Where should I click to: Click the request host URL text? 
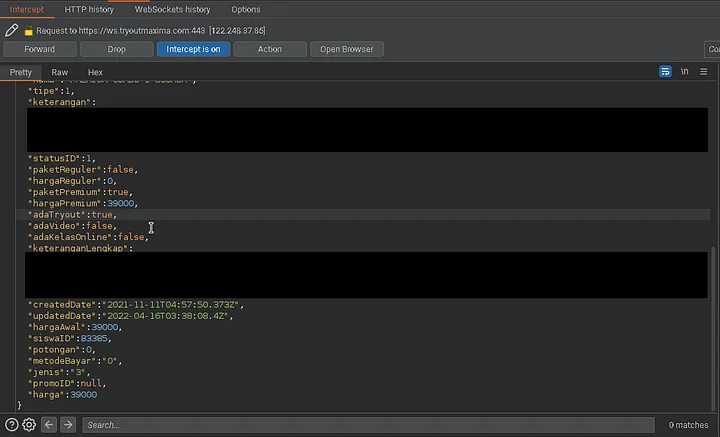(141, 31)
